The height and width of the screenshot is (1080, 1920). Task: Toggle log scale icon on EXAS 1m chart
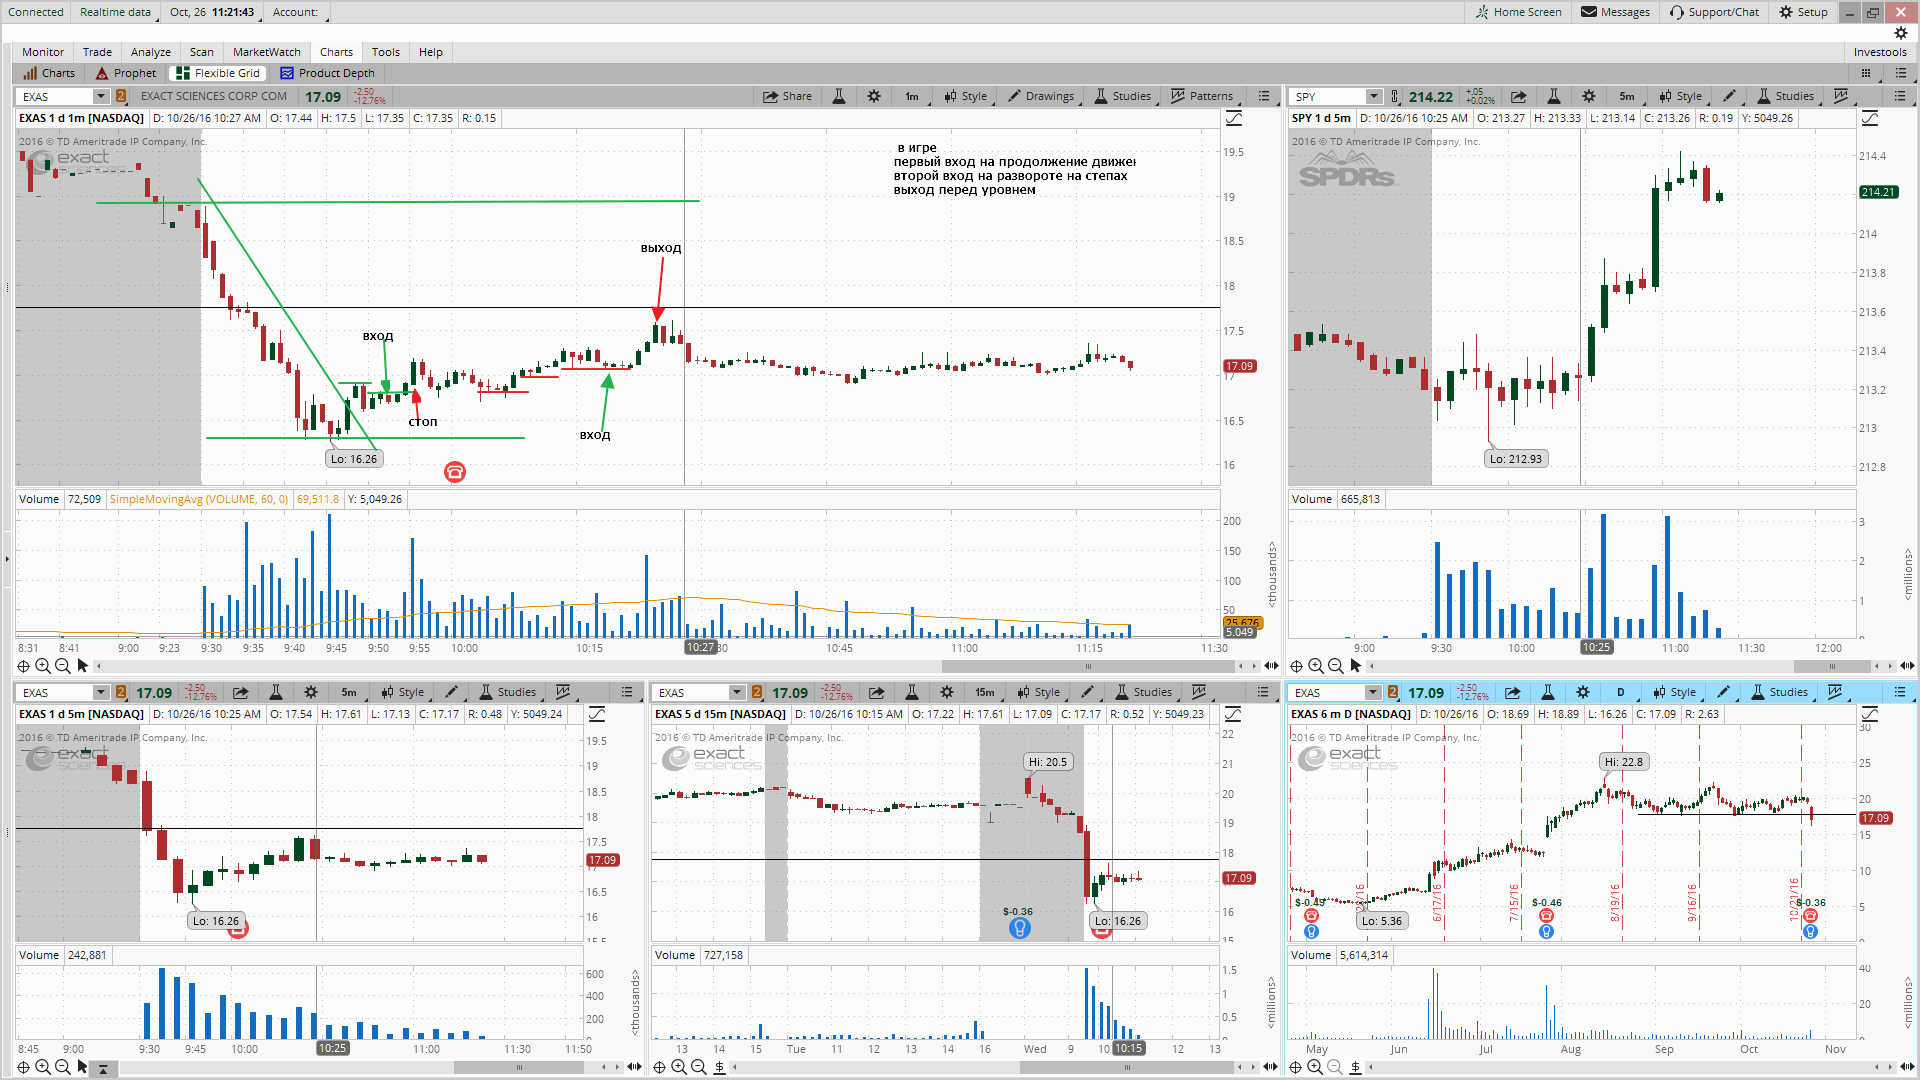(1234, 118)
